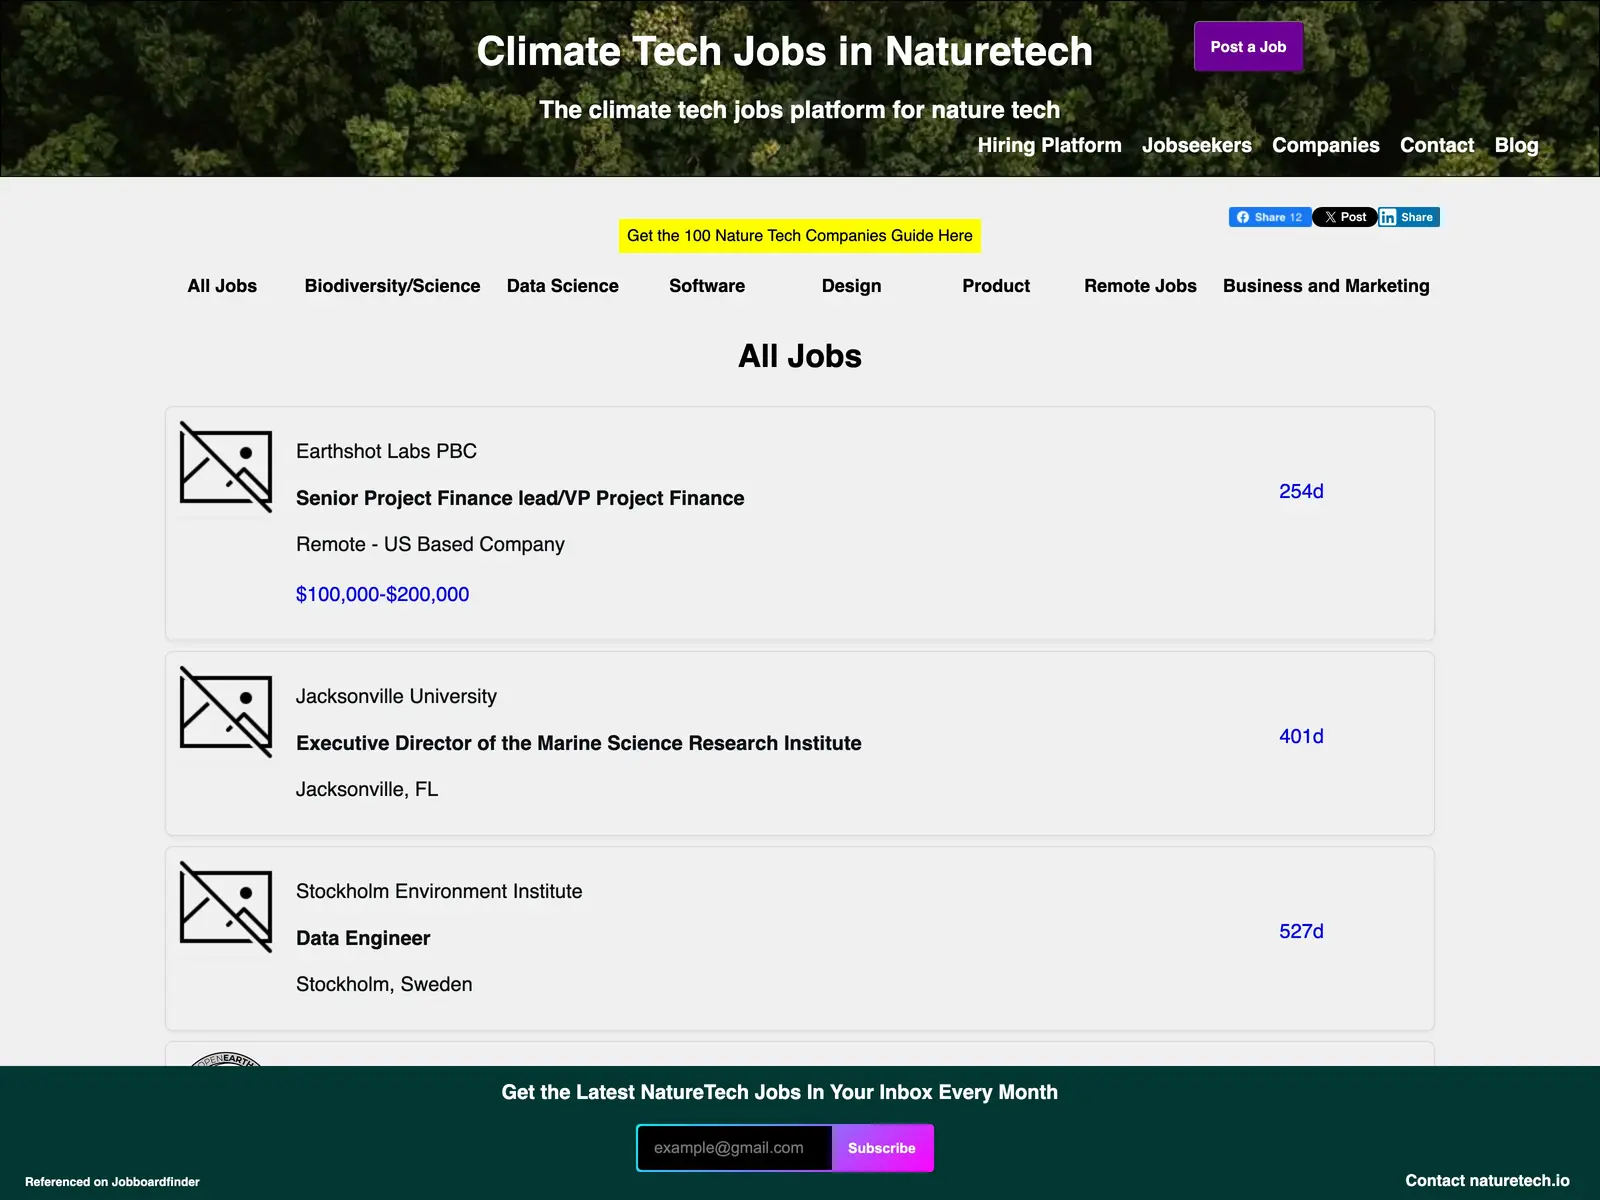Click the 254d posting age
The height and width of the screenshot is (1200, 1600).
(x=1301, y=491)
